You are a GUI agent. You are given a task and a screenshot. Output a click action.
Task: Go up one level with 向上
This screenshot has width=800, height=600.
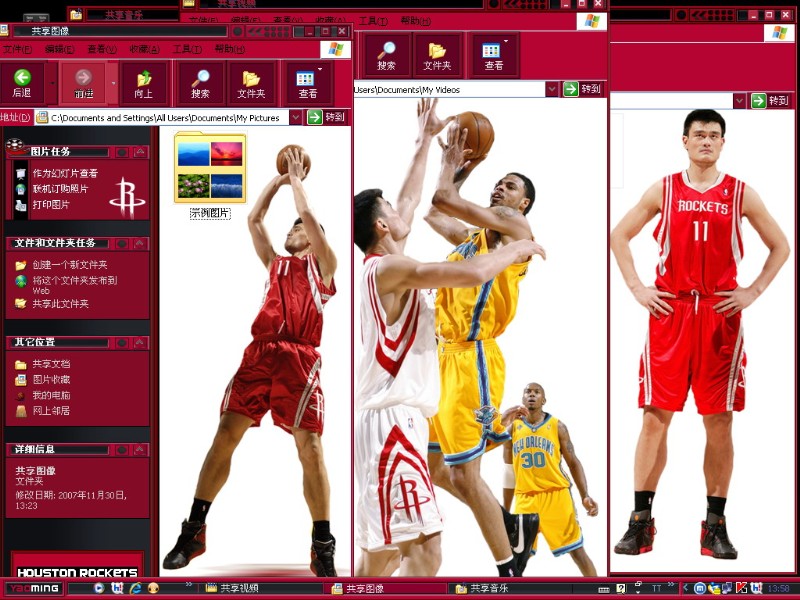coord(144,84)
